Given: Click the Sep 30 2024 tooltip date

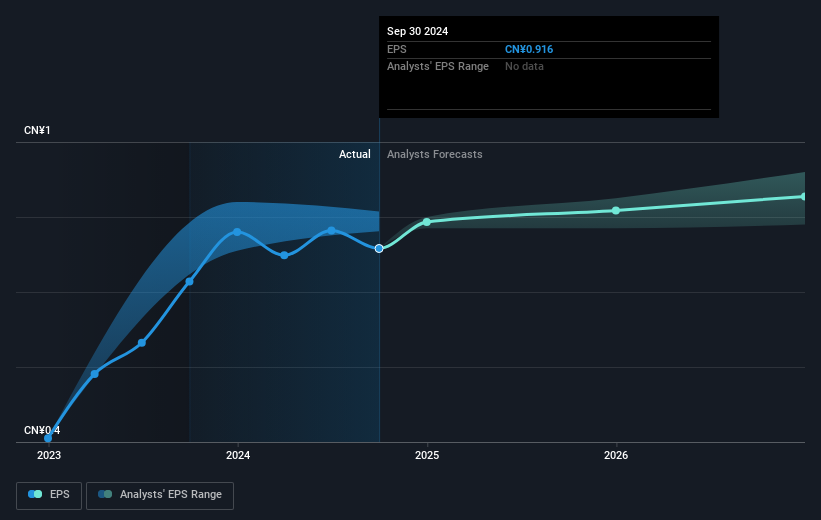Looking at the screenshot, I should [x=417, y=31].
